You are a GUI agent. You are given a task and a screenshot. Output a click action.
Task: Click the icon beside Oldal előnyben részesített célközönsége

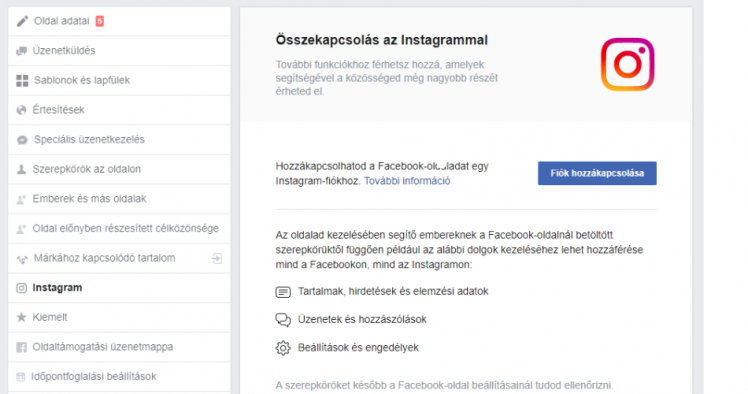[x=21, y=229]
